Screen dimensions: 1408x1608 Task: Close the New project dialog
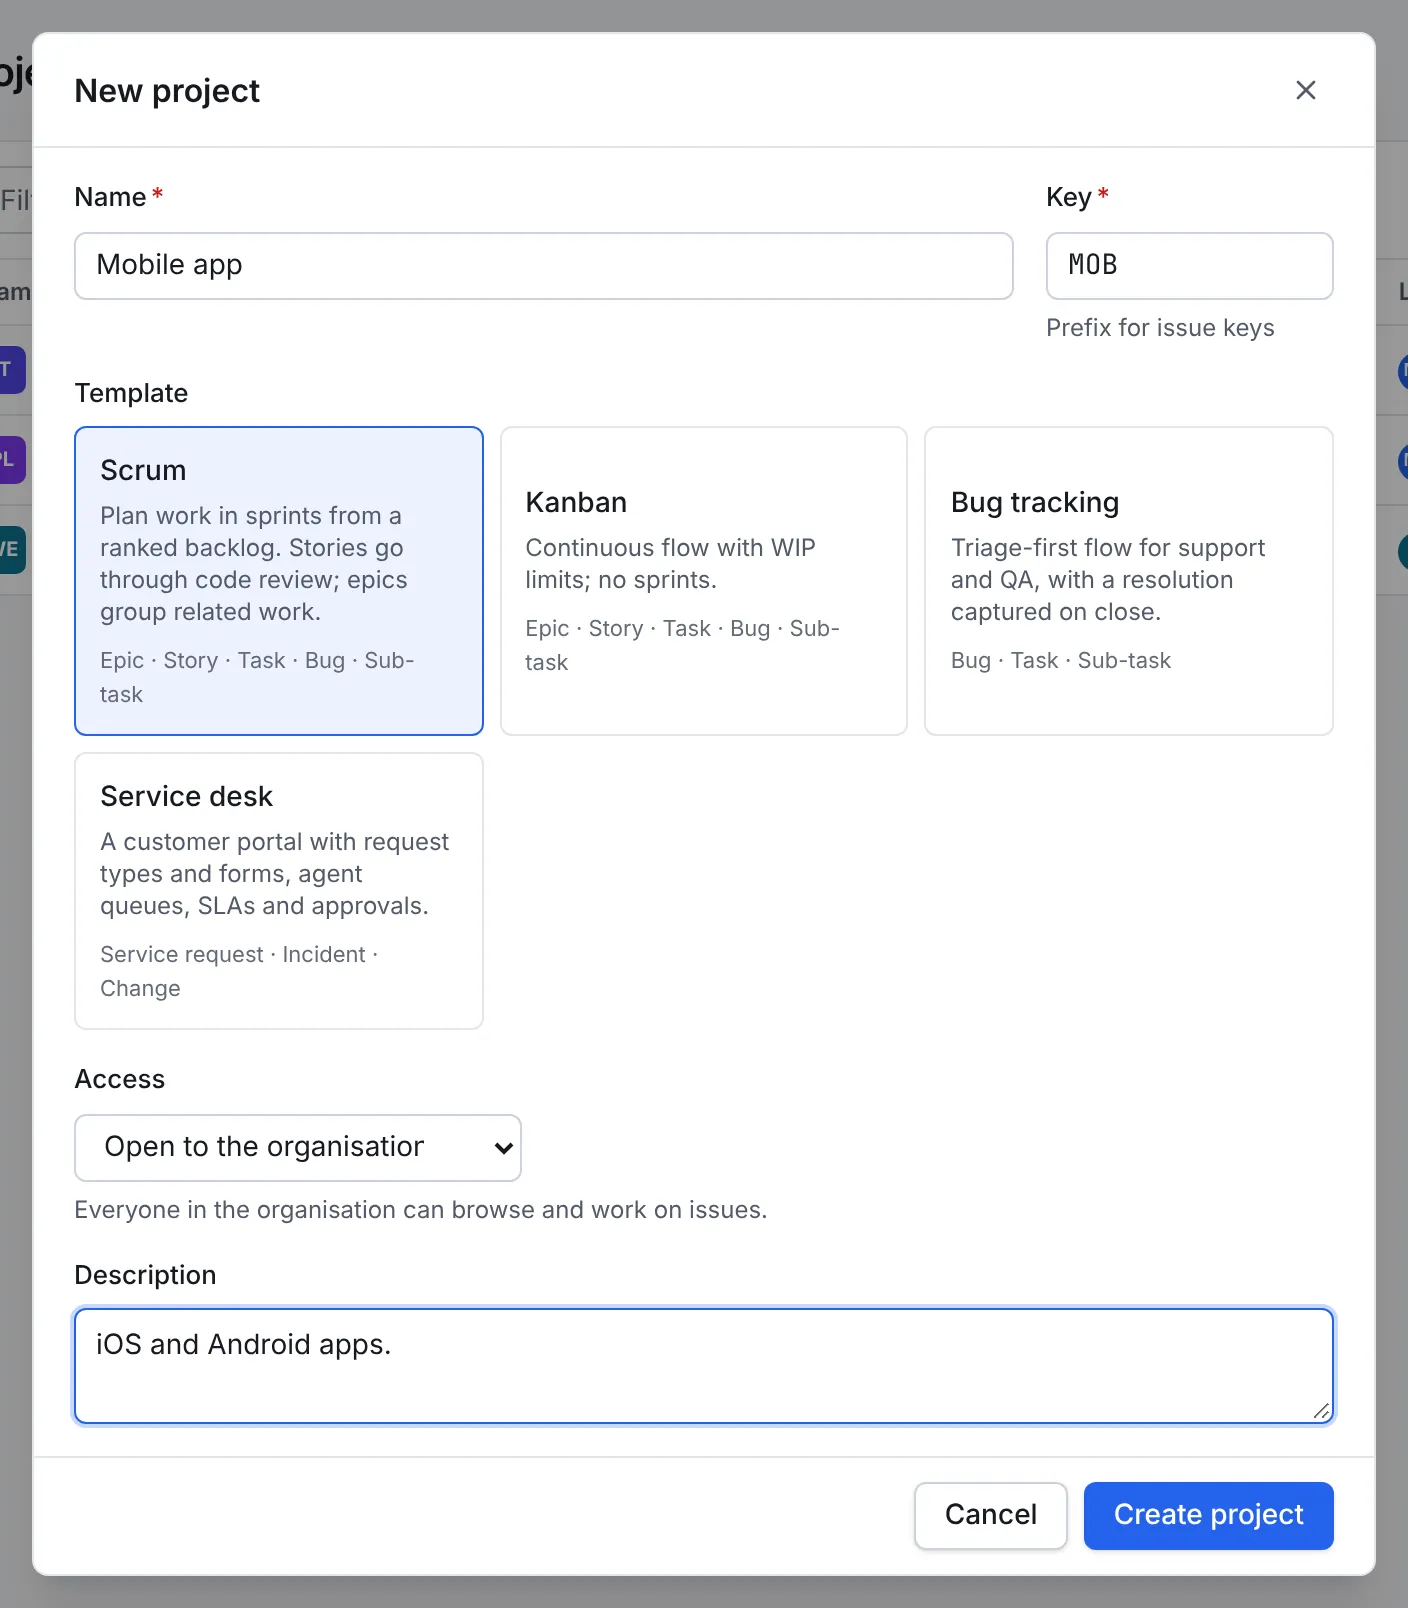coord(1305,90)
